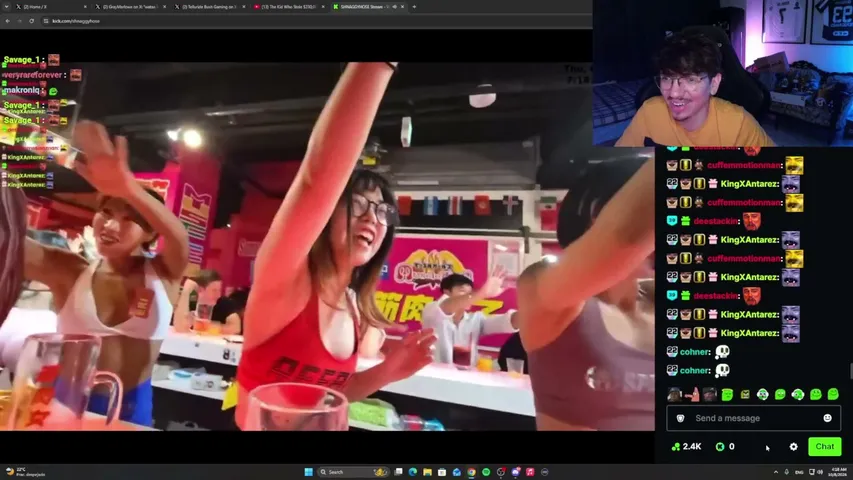Open the pink Music app in taskbar
The width and height of the screenshot is (853, 480).
pos(530,472)
